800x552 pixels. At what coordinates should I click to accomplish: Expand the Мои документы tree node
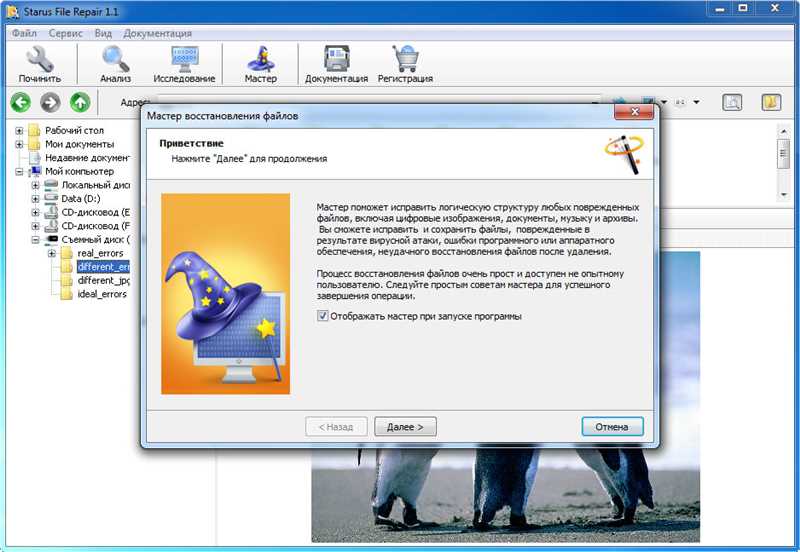[x=19, y=144]
